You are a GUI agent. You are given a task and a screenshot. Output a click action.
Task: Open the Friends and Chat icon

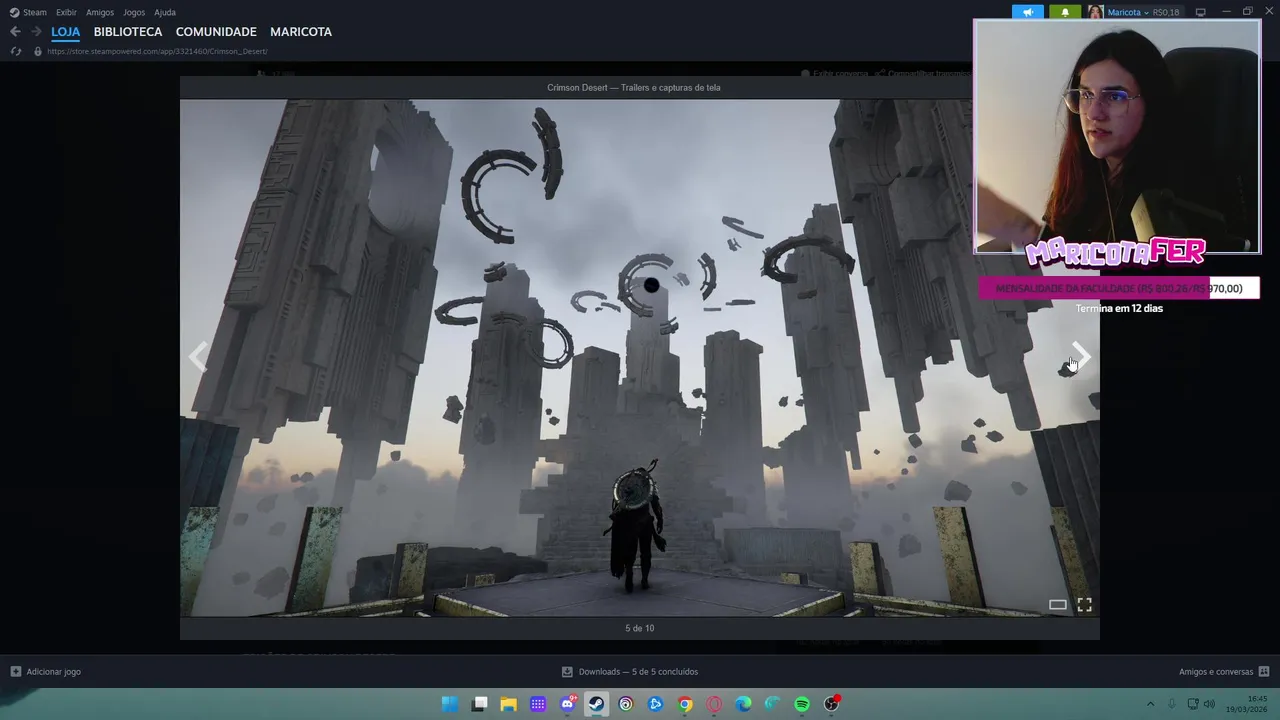(x=1264, y=672)
